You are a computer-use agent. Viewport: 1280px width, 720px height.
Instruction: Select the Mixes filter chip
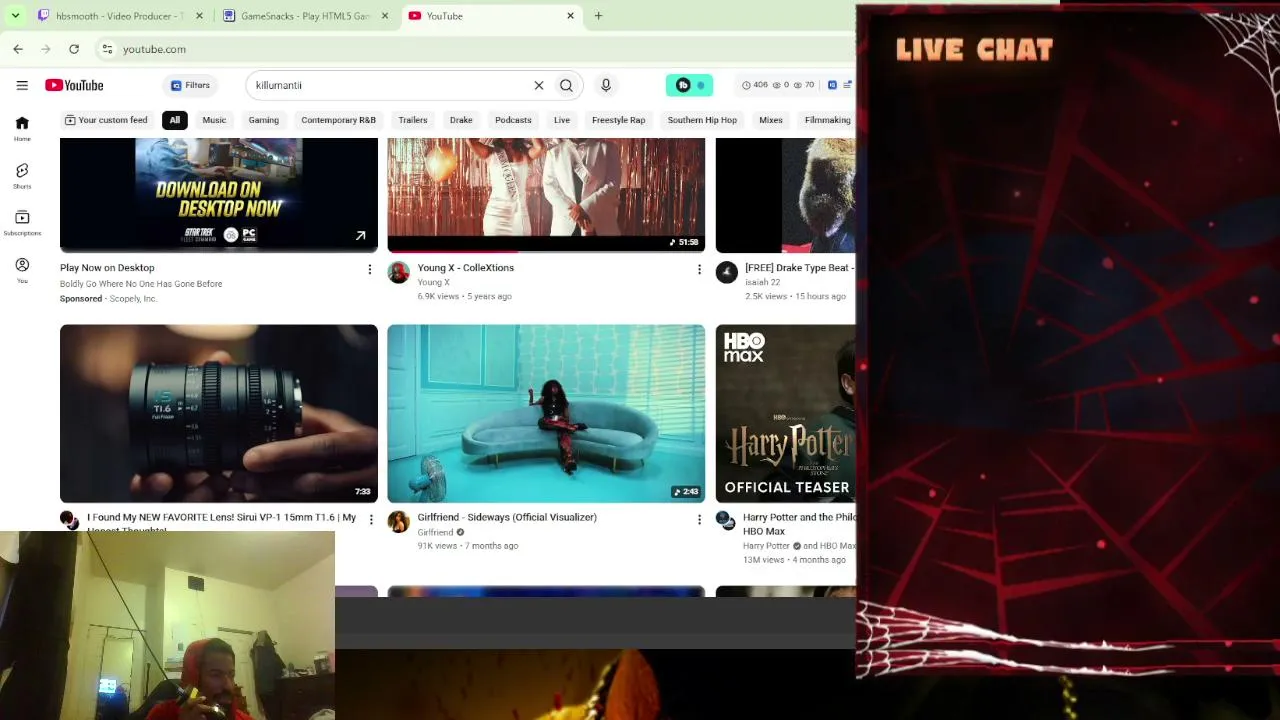tap(771, 120)
